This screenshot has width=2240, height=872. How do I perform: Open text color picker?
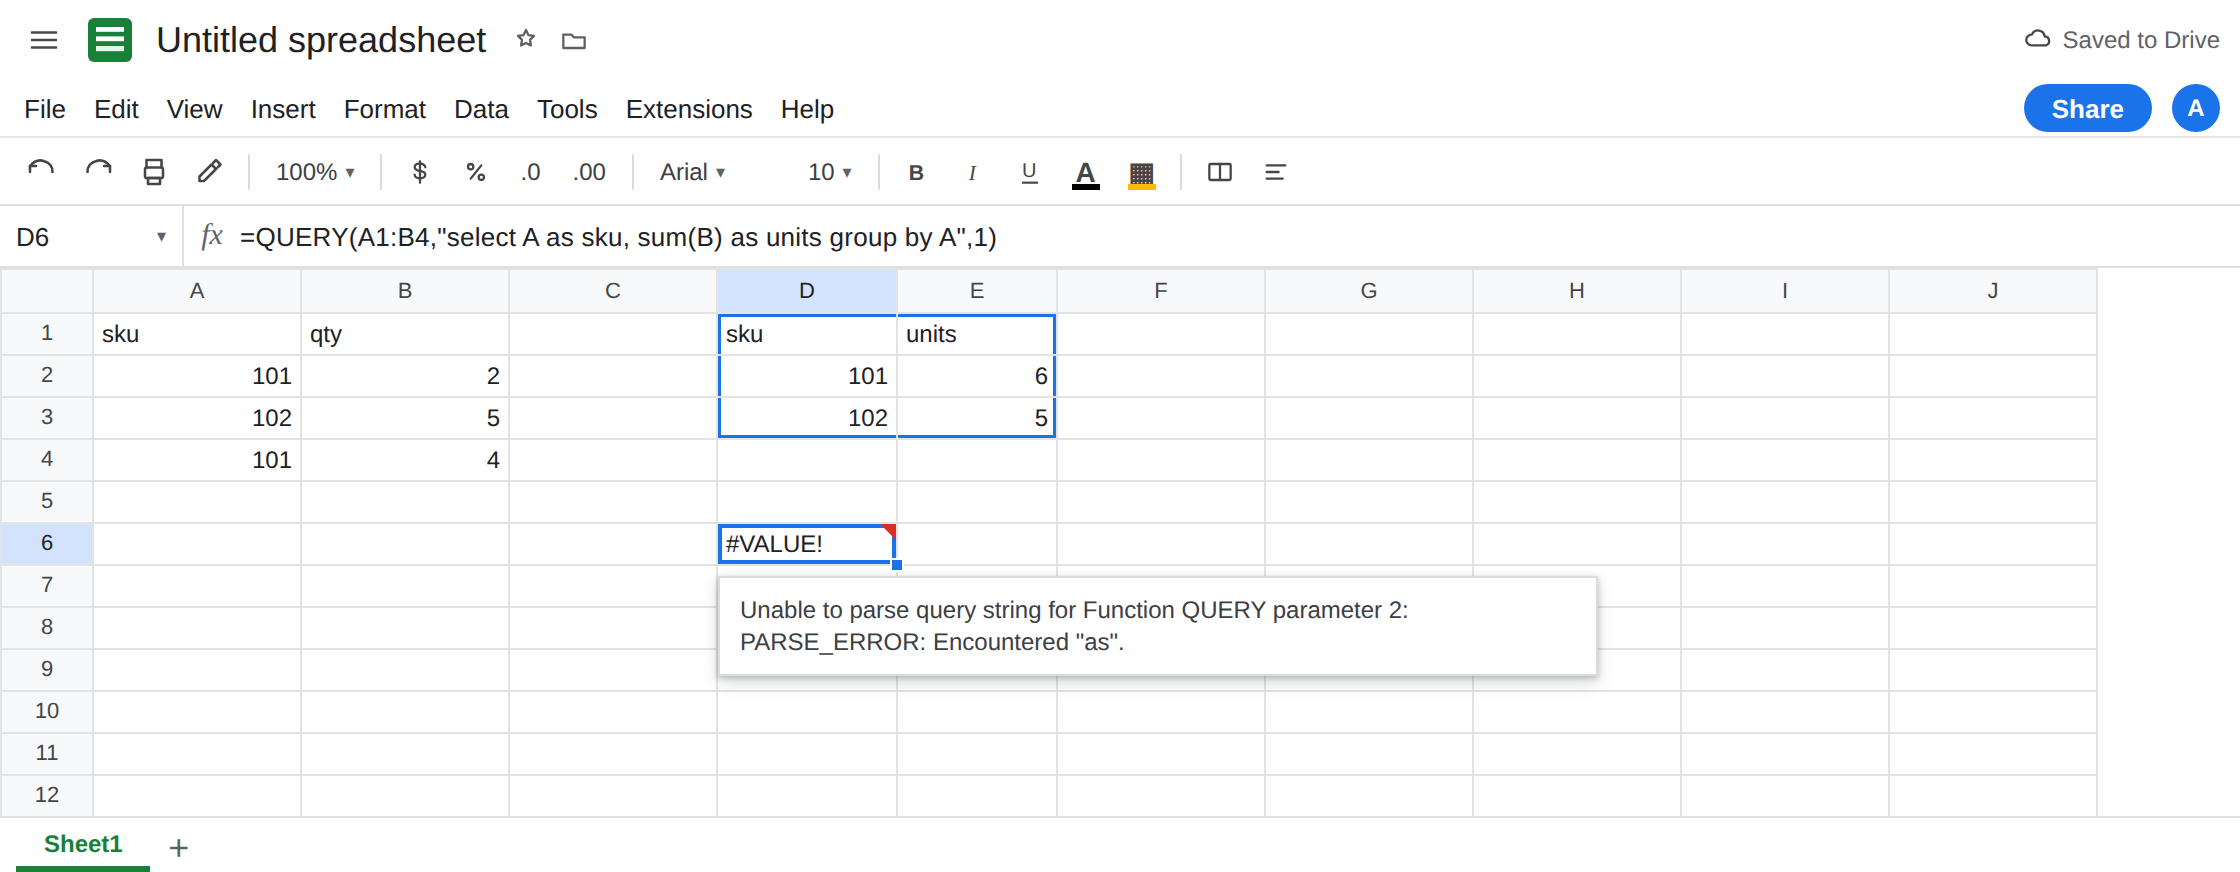(x=1086, y=173)
